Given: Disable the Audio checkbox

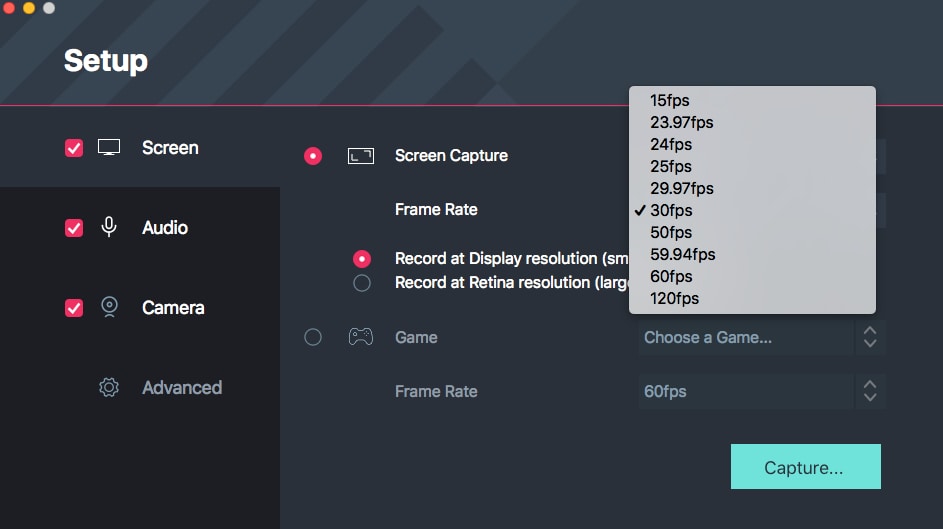Looking at the screenshot, I should pyautogui.click(x=74, y=228).
